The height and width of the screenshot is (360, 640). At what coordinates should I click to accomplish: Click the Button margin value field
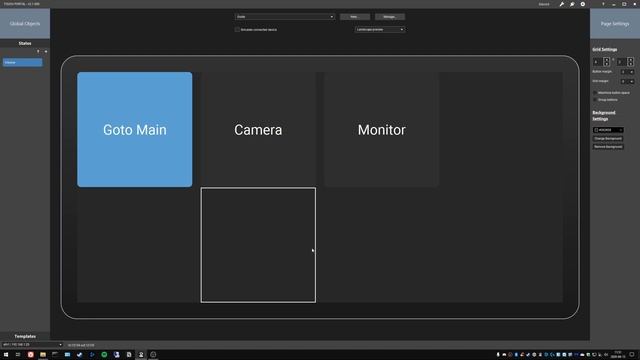click(624, 72)
